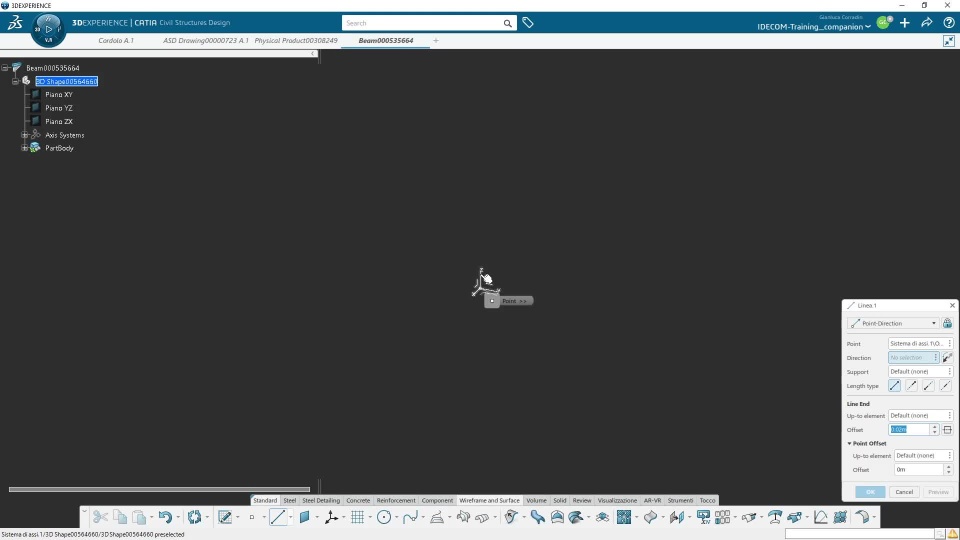Click the Update refresh icon in toolbar
This screenshot has height=540, width=960.
point(195,517)
